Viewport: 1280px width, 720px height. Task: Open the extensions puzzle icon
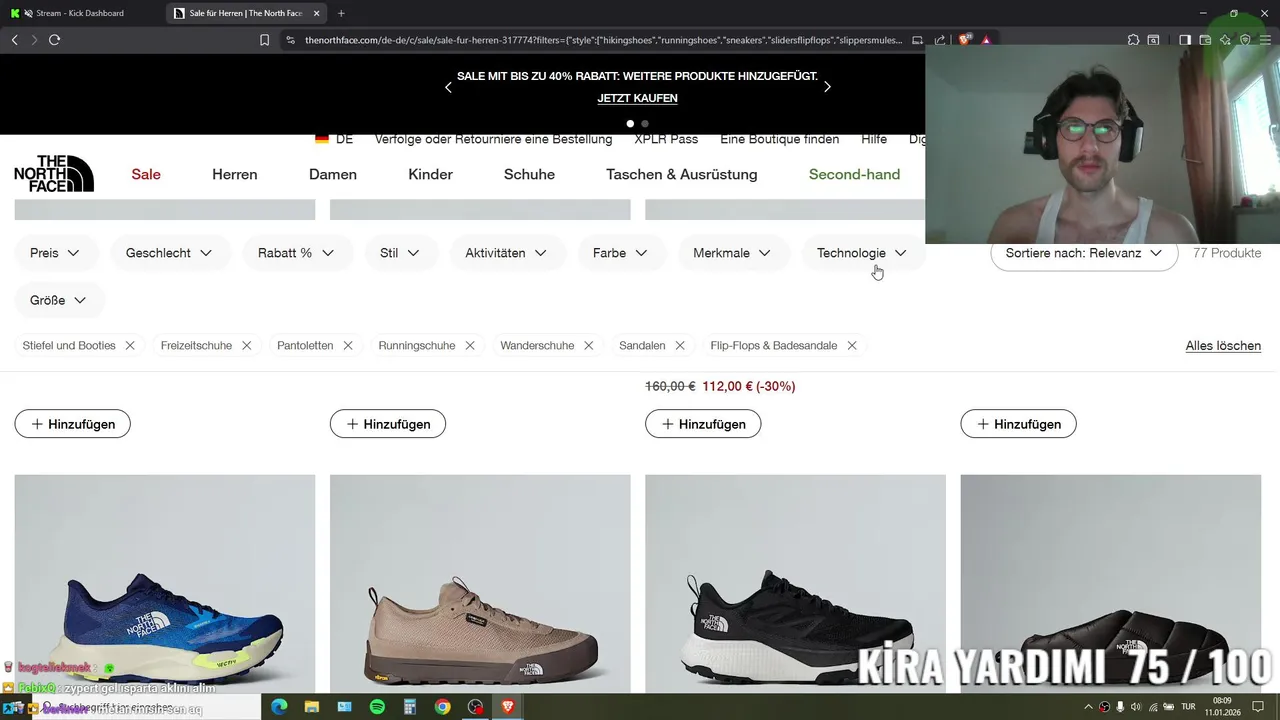pyautogui.click(x=1133, y=40)
